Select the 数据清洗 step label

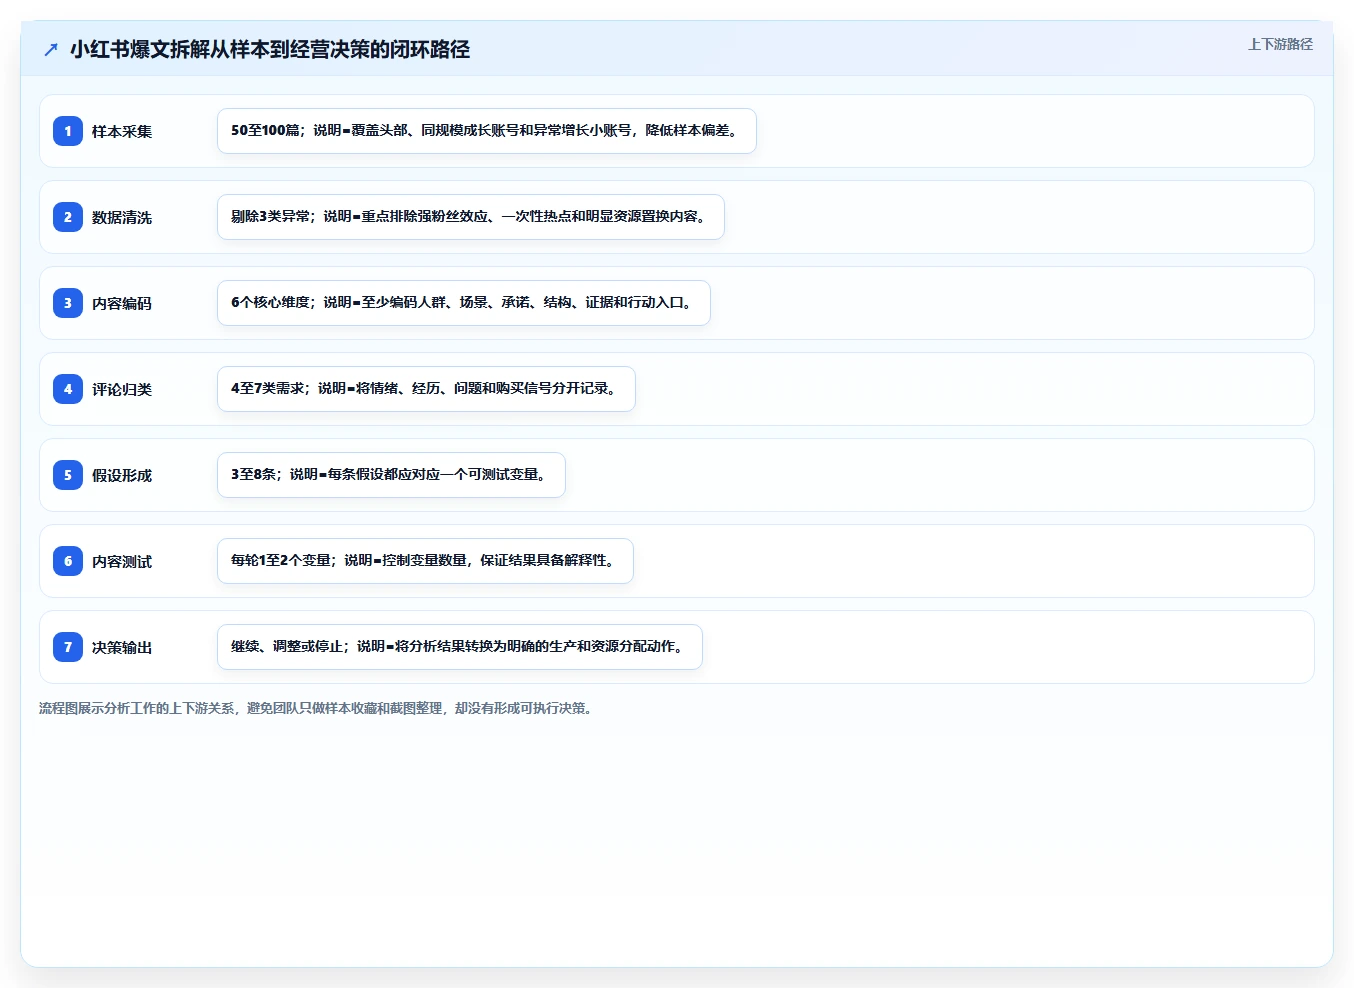[122, 217]
